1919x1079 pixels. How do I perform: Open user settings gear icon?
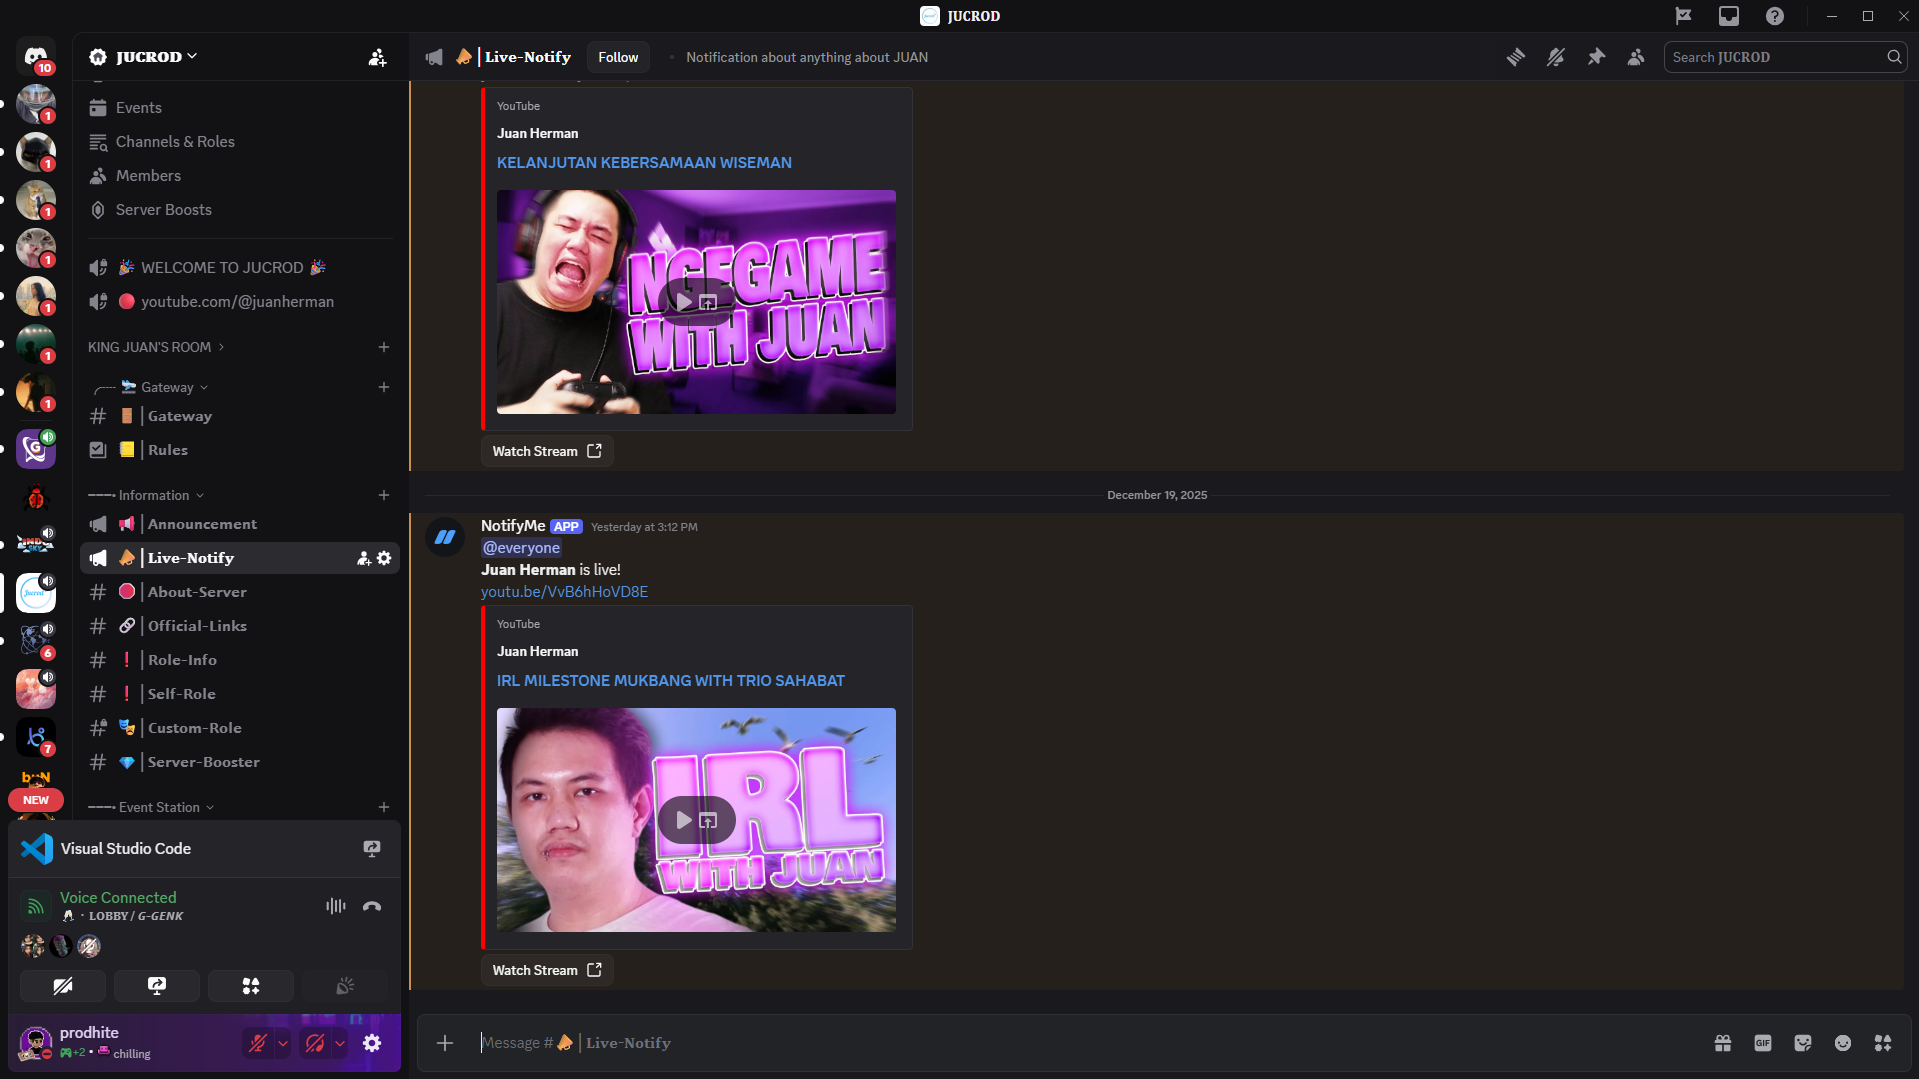pyautogui.click(x=372, y=1043)
